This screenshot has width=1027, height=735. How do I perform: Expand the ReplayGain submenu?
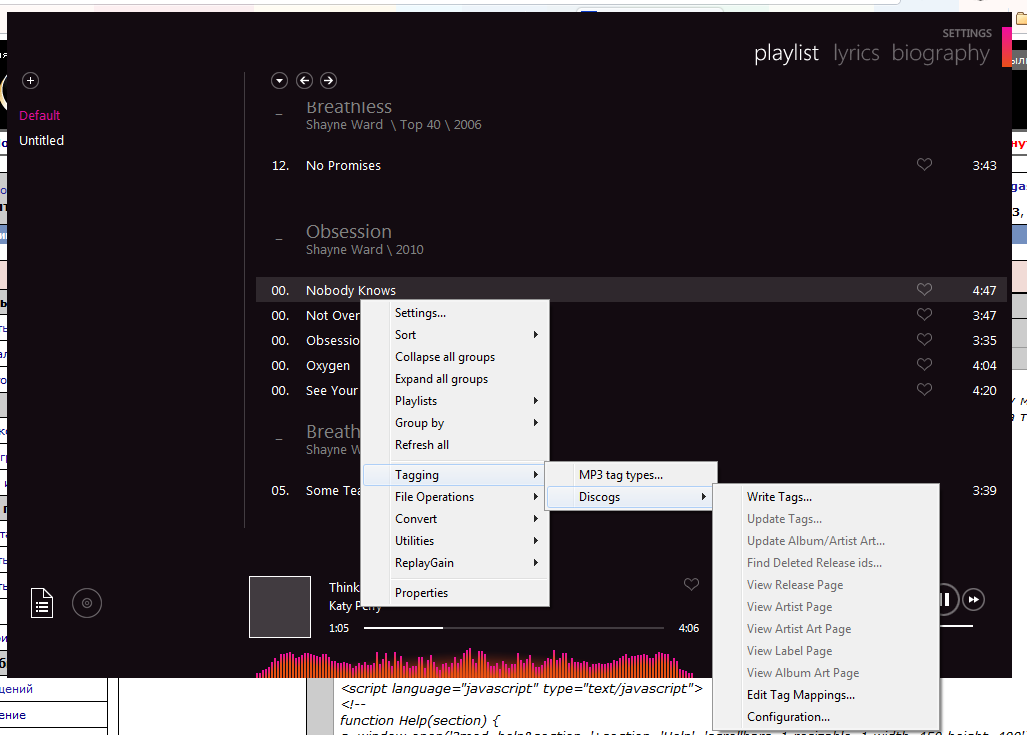(x=455, y=563)
